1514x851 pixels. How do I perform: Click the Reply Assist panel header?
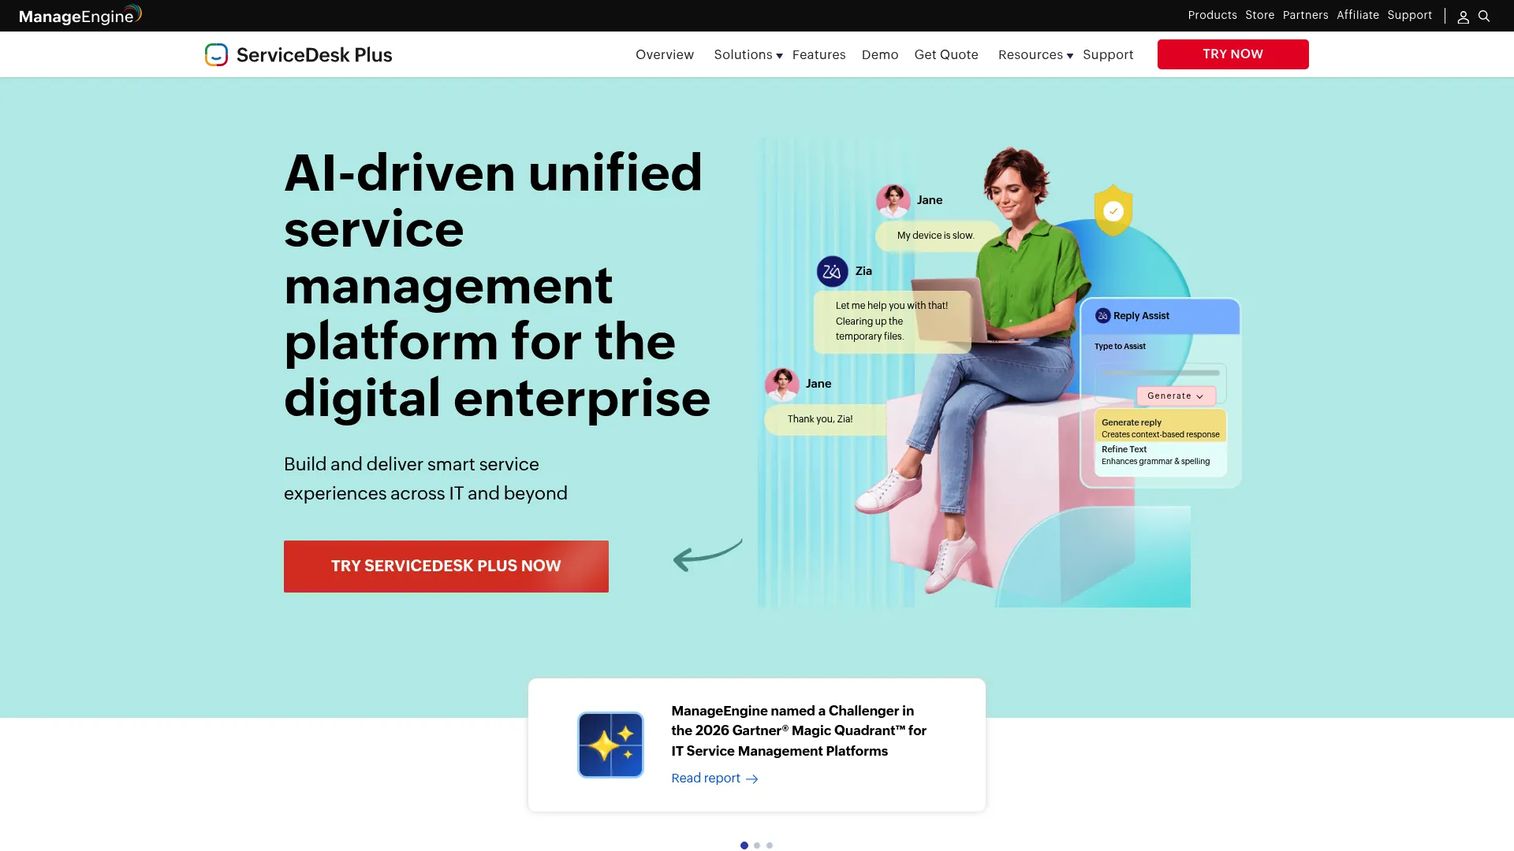(x=1160, y=316)
